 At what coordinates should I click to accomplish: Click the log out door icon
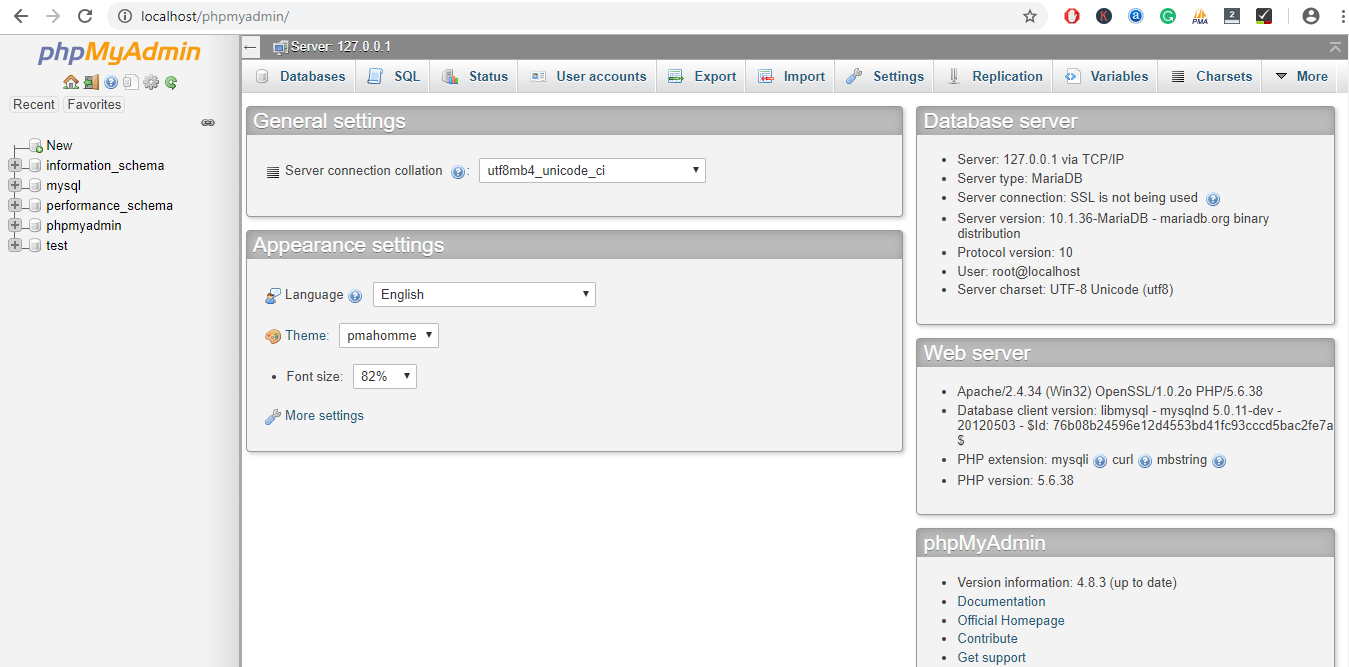[91, 83]
